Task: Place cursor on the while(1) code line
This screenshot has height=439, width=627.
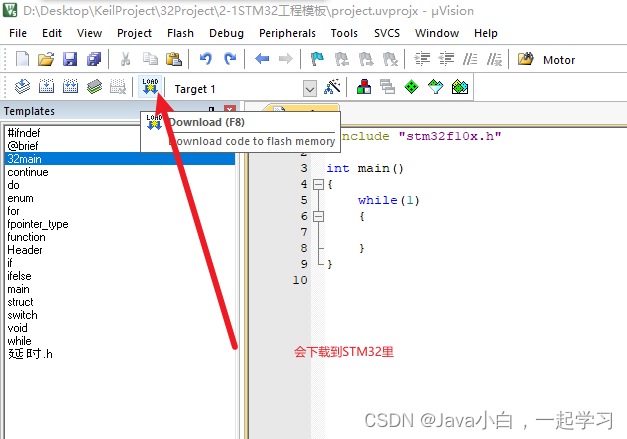Action: (388, 200)
